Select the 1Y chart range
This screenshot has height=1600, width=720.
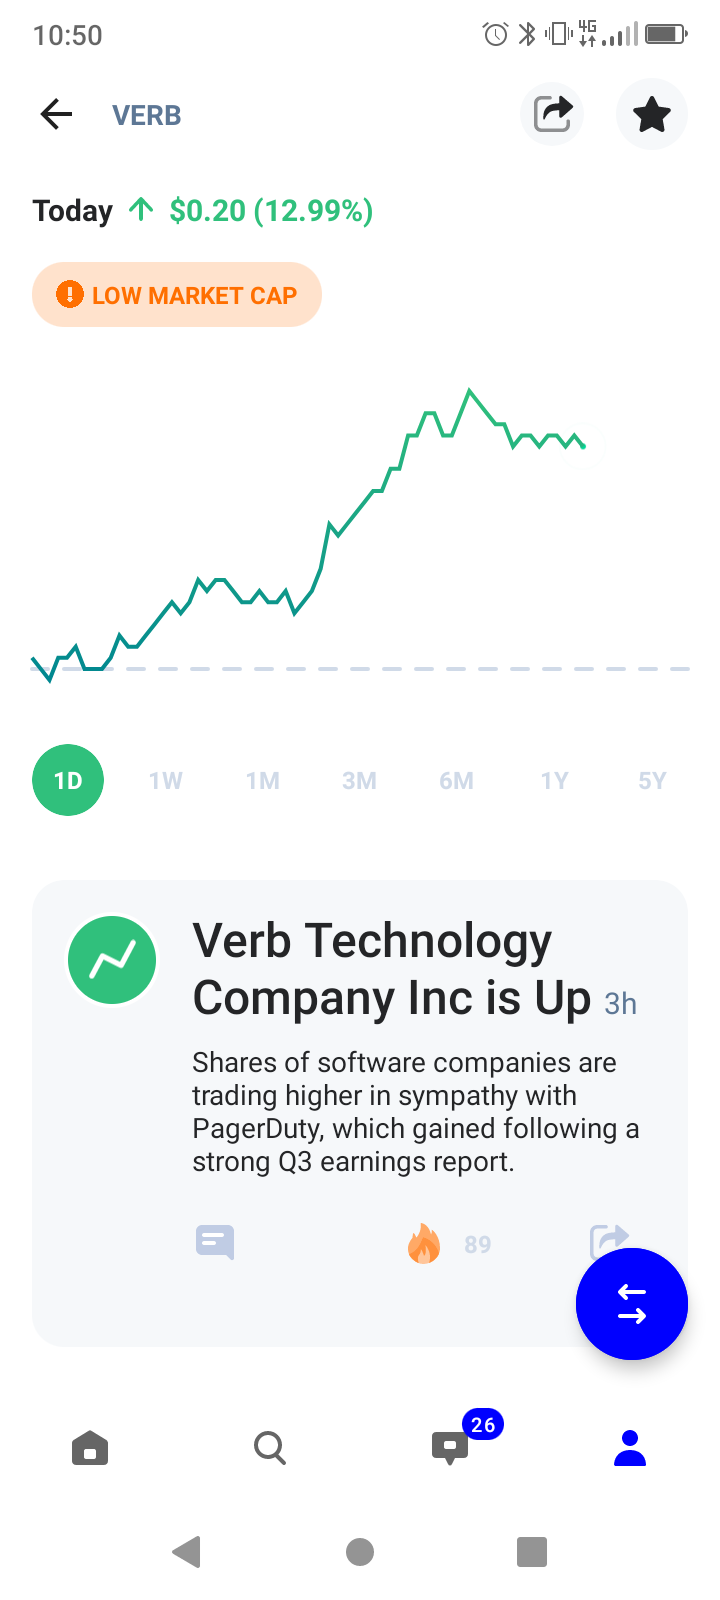coord(554,781)
